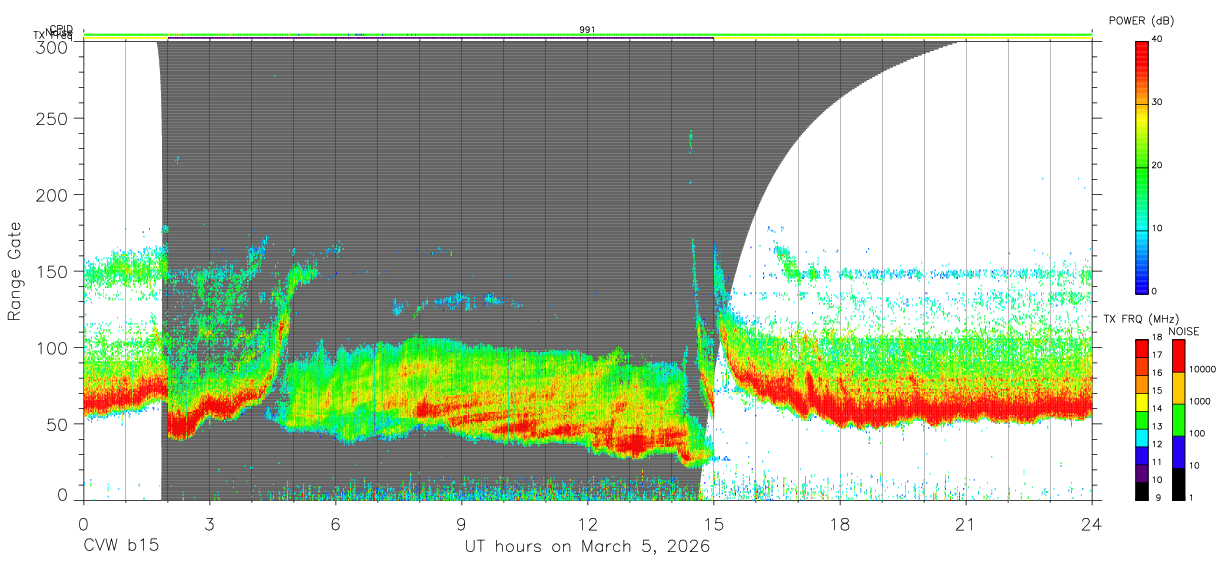1228x567 pixels.
Task: Click the 100 label on the noise scale
Action: click(x=1195, y=434)
